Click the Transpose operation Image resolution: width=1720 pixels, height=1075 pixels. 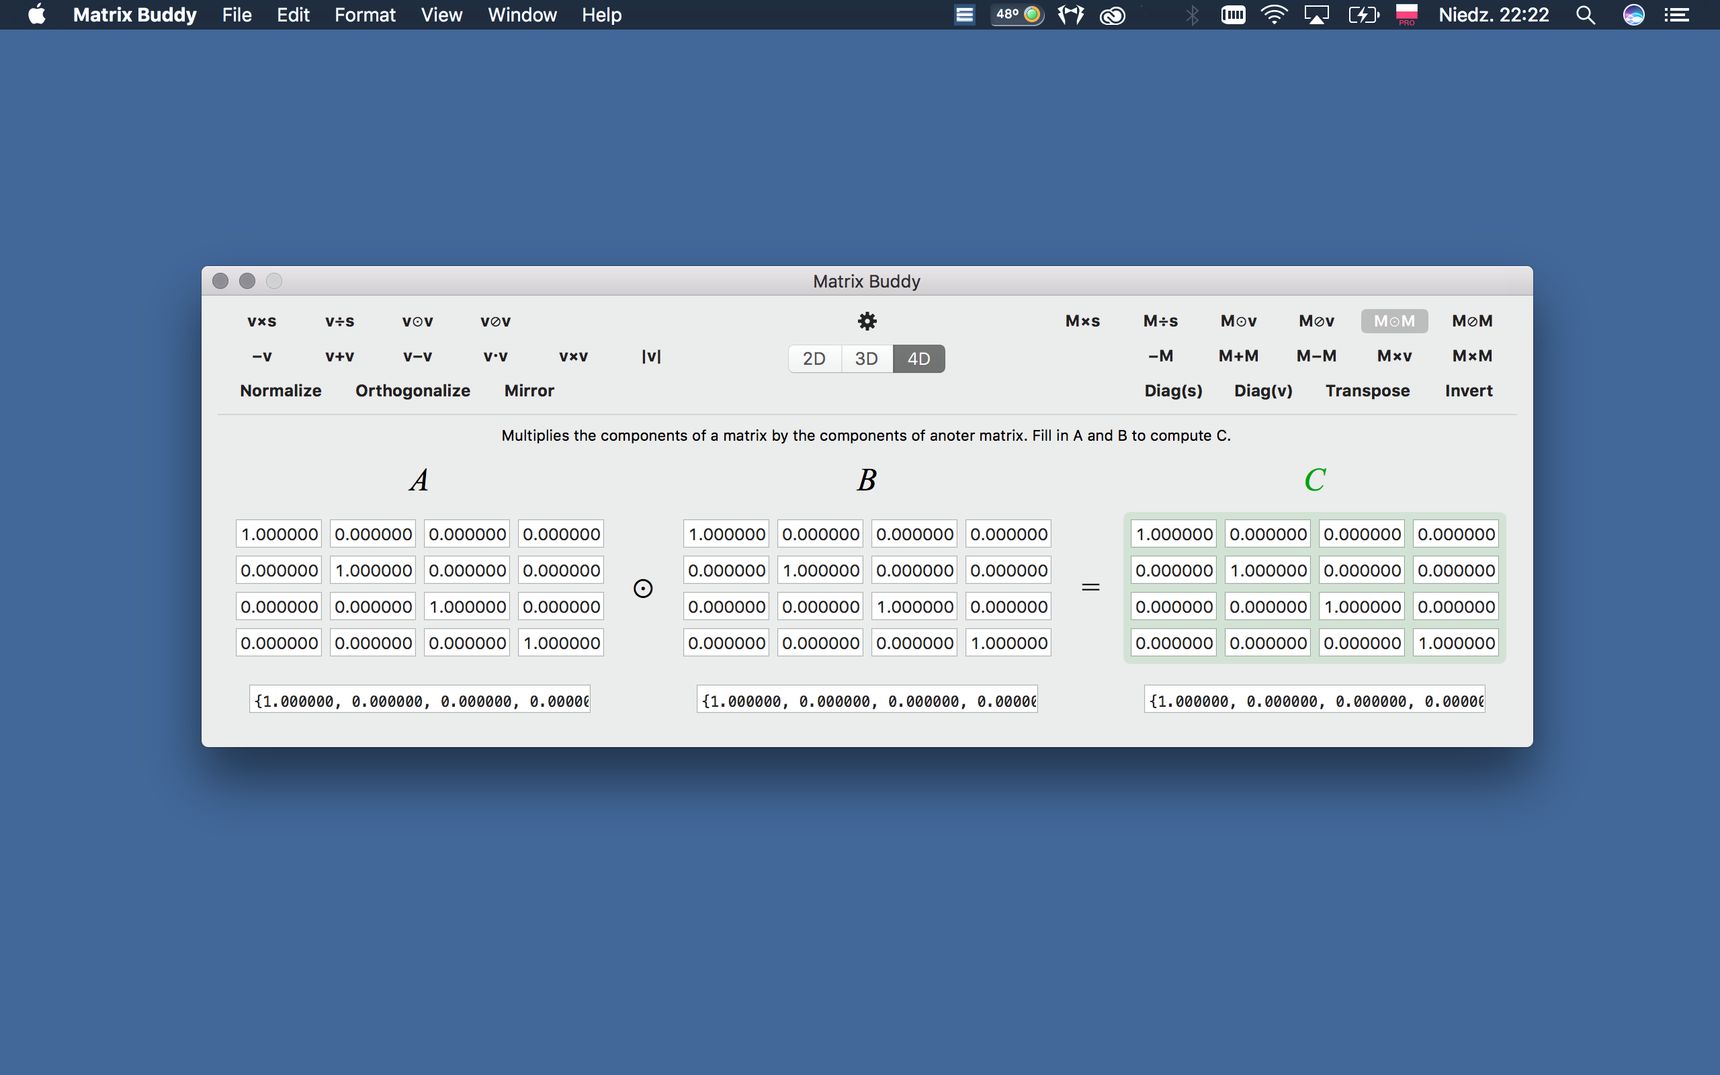coord(1368,391)
